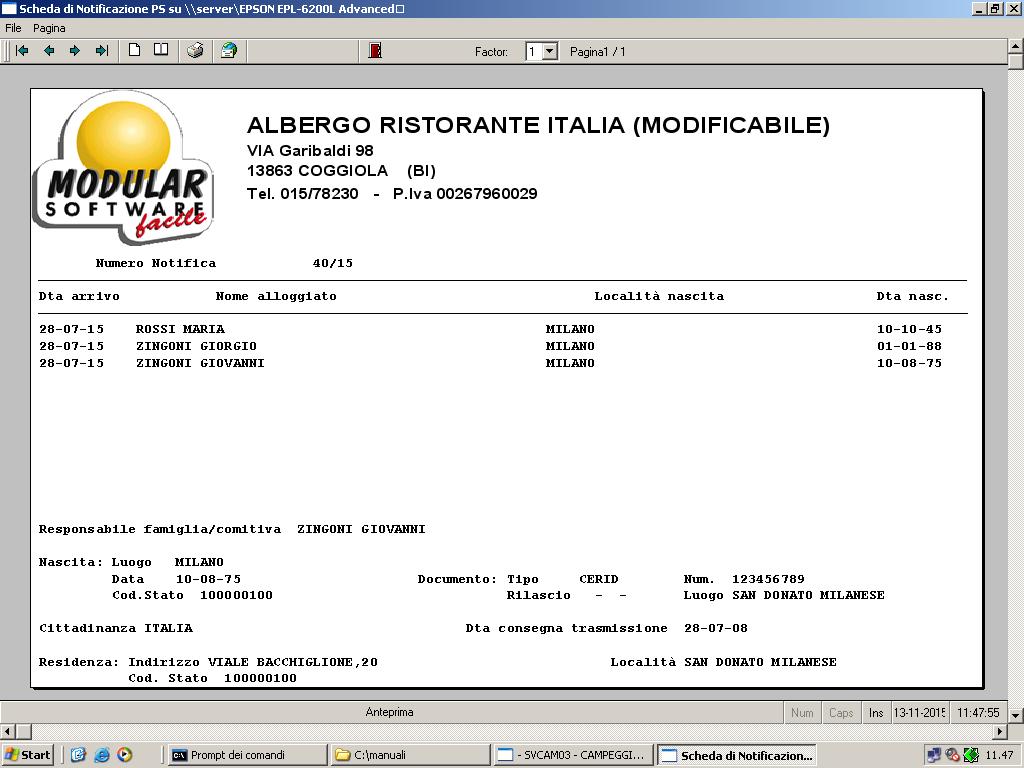Click the tray icon left of the green one
Image resolution: width=1024 pixels, height=768 pixels.
tap(952, 755)
